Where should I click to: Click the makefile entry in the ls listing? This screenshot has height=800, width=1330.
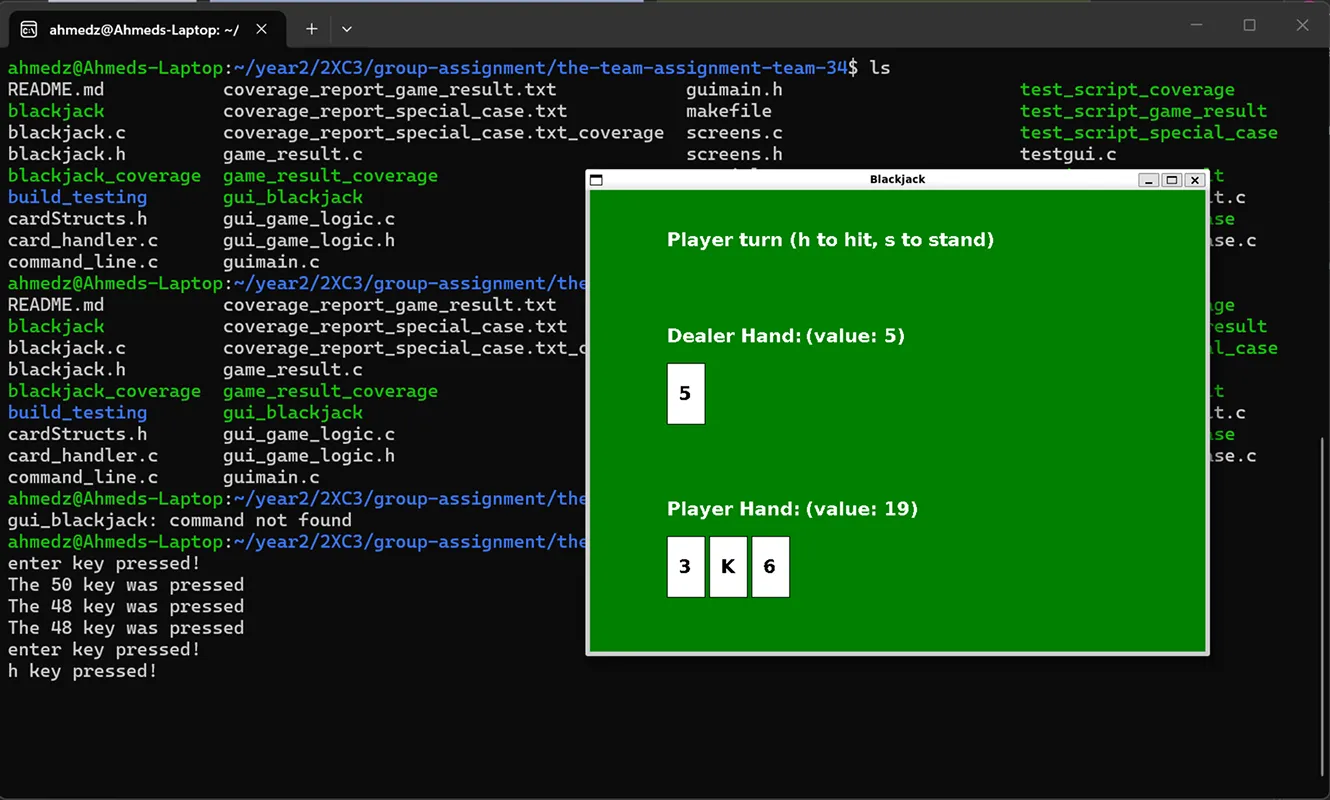(729, 110)
